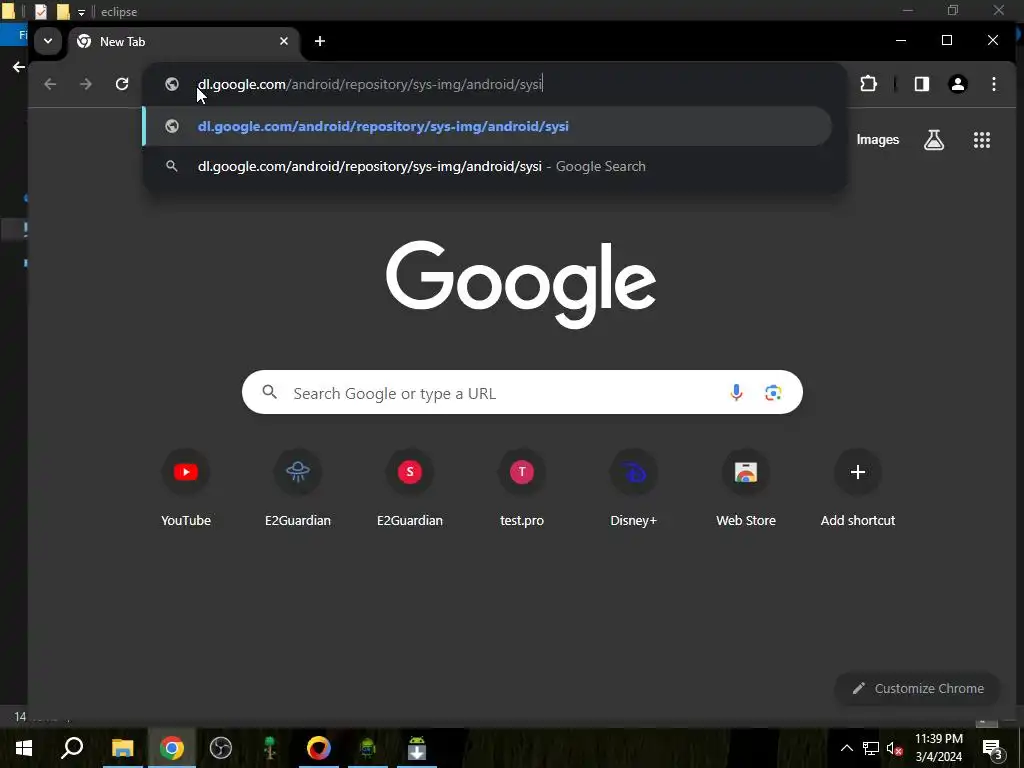Screen dimensions: 1024x768
Task: Open the Windows Start menu
Action: tap(24, 748)
